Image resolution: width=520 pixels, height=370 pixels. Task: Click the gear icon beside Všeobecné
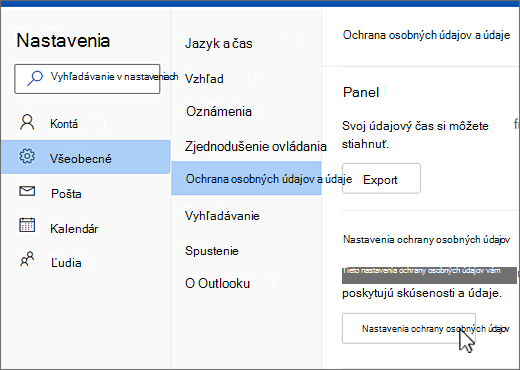pyautogui.click(x=27, y=156)
